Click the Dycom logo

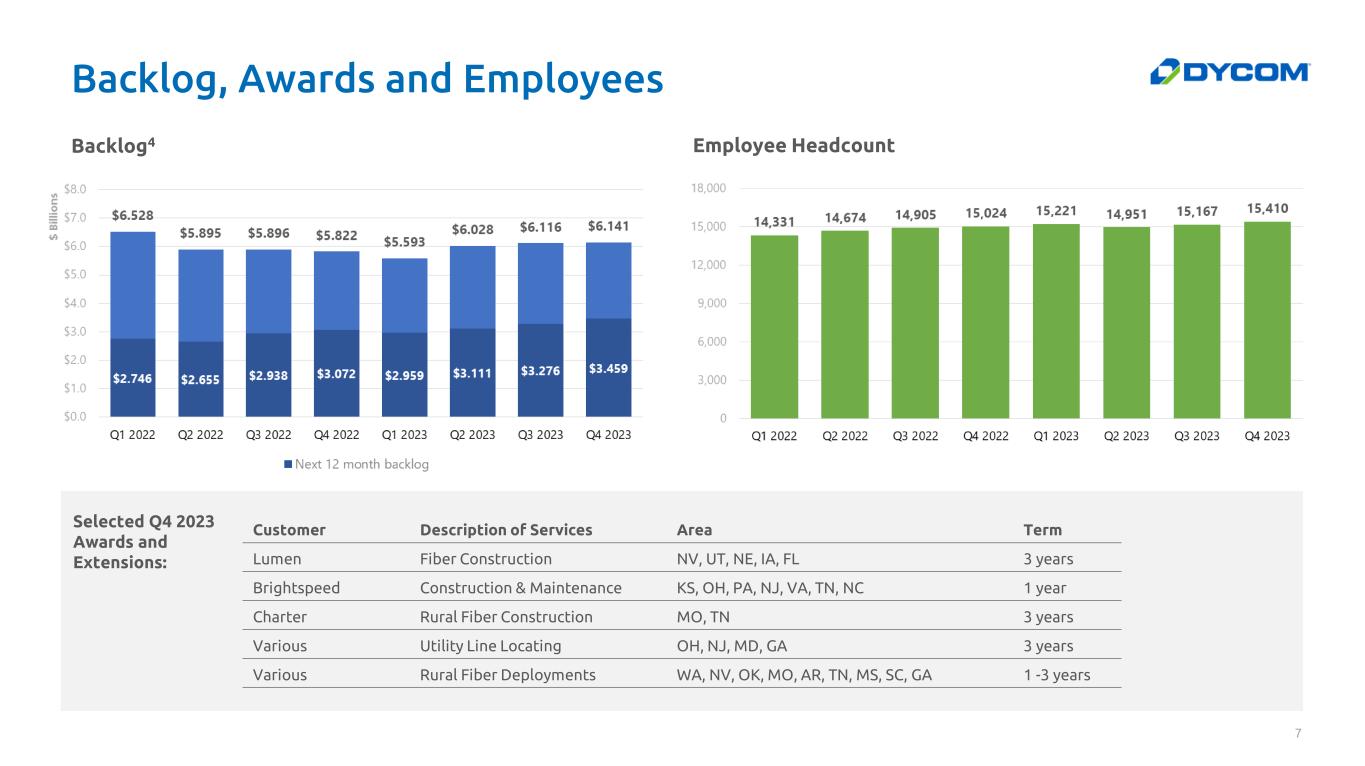coord(1229,71)
